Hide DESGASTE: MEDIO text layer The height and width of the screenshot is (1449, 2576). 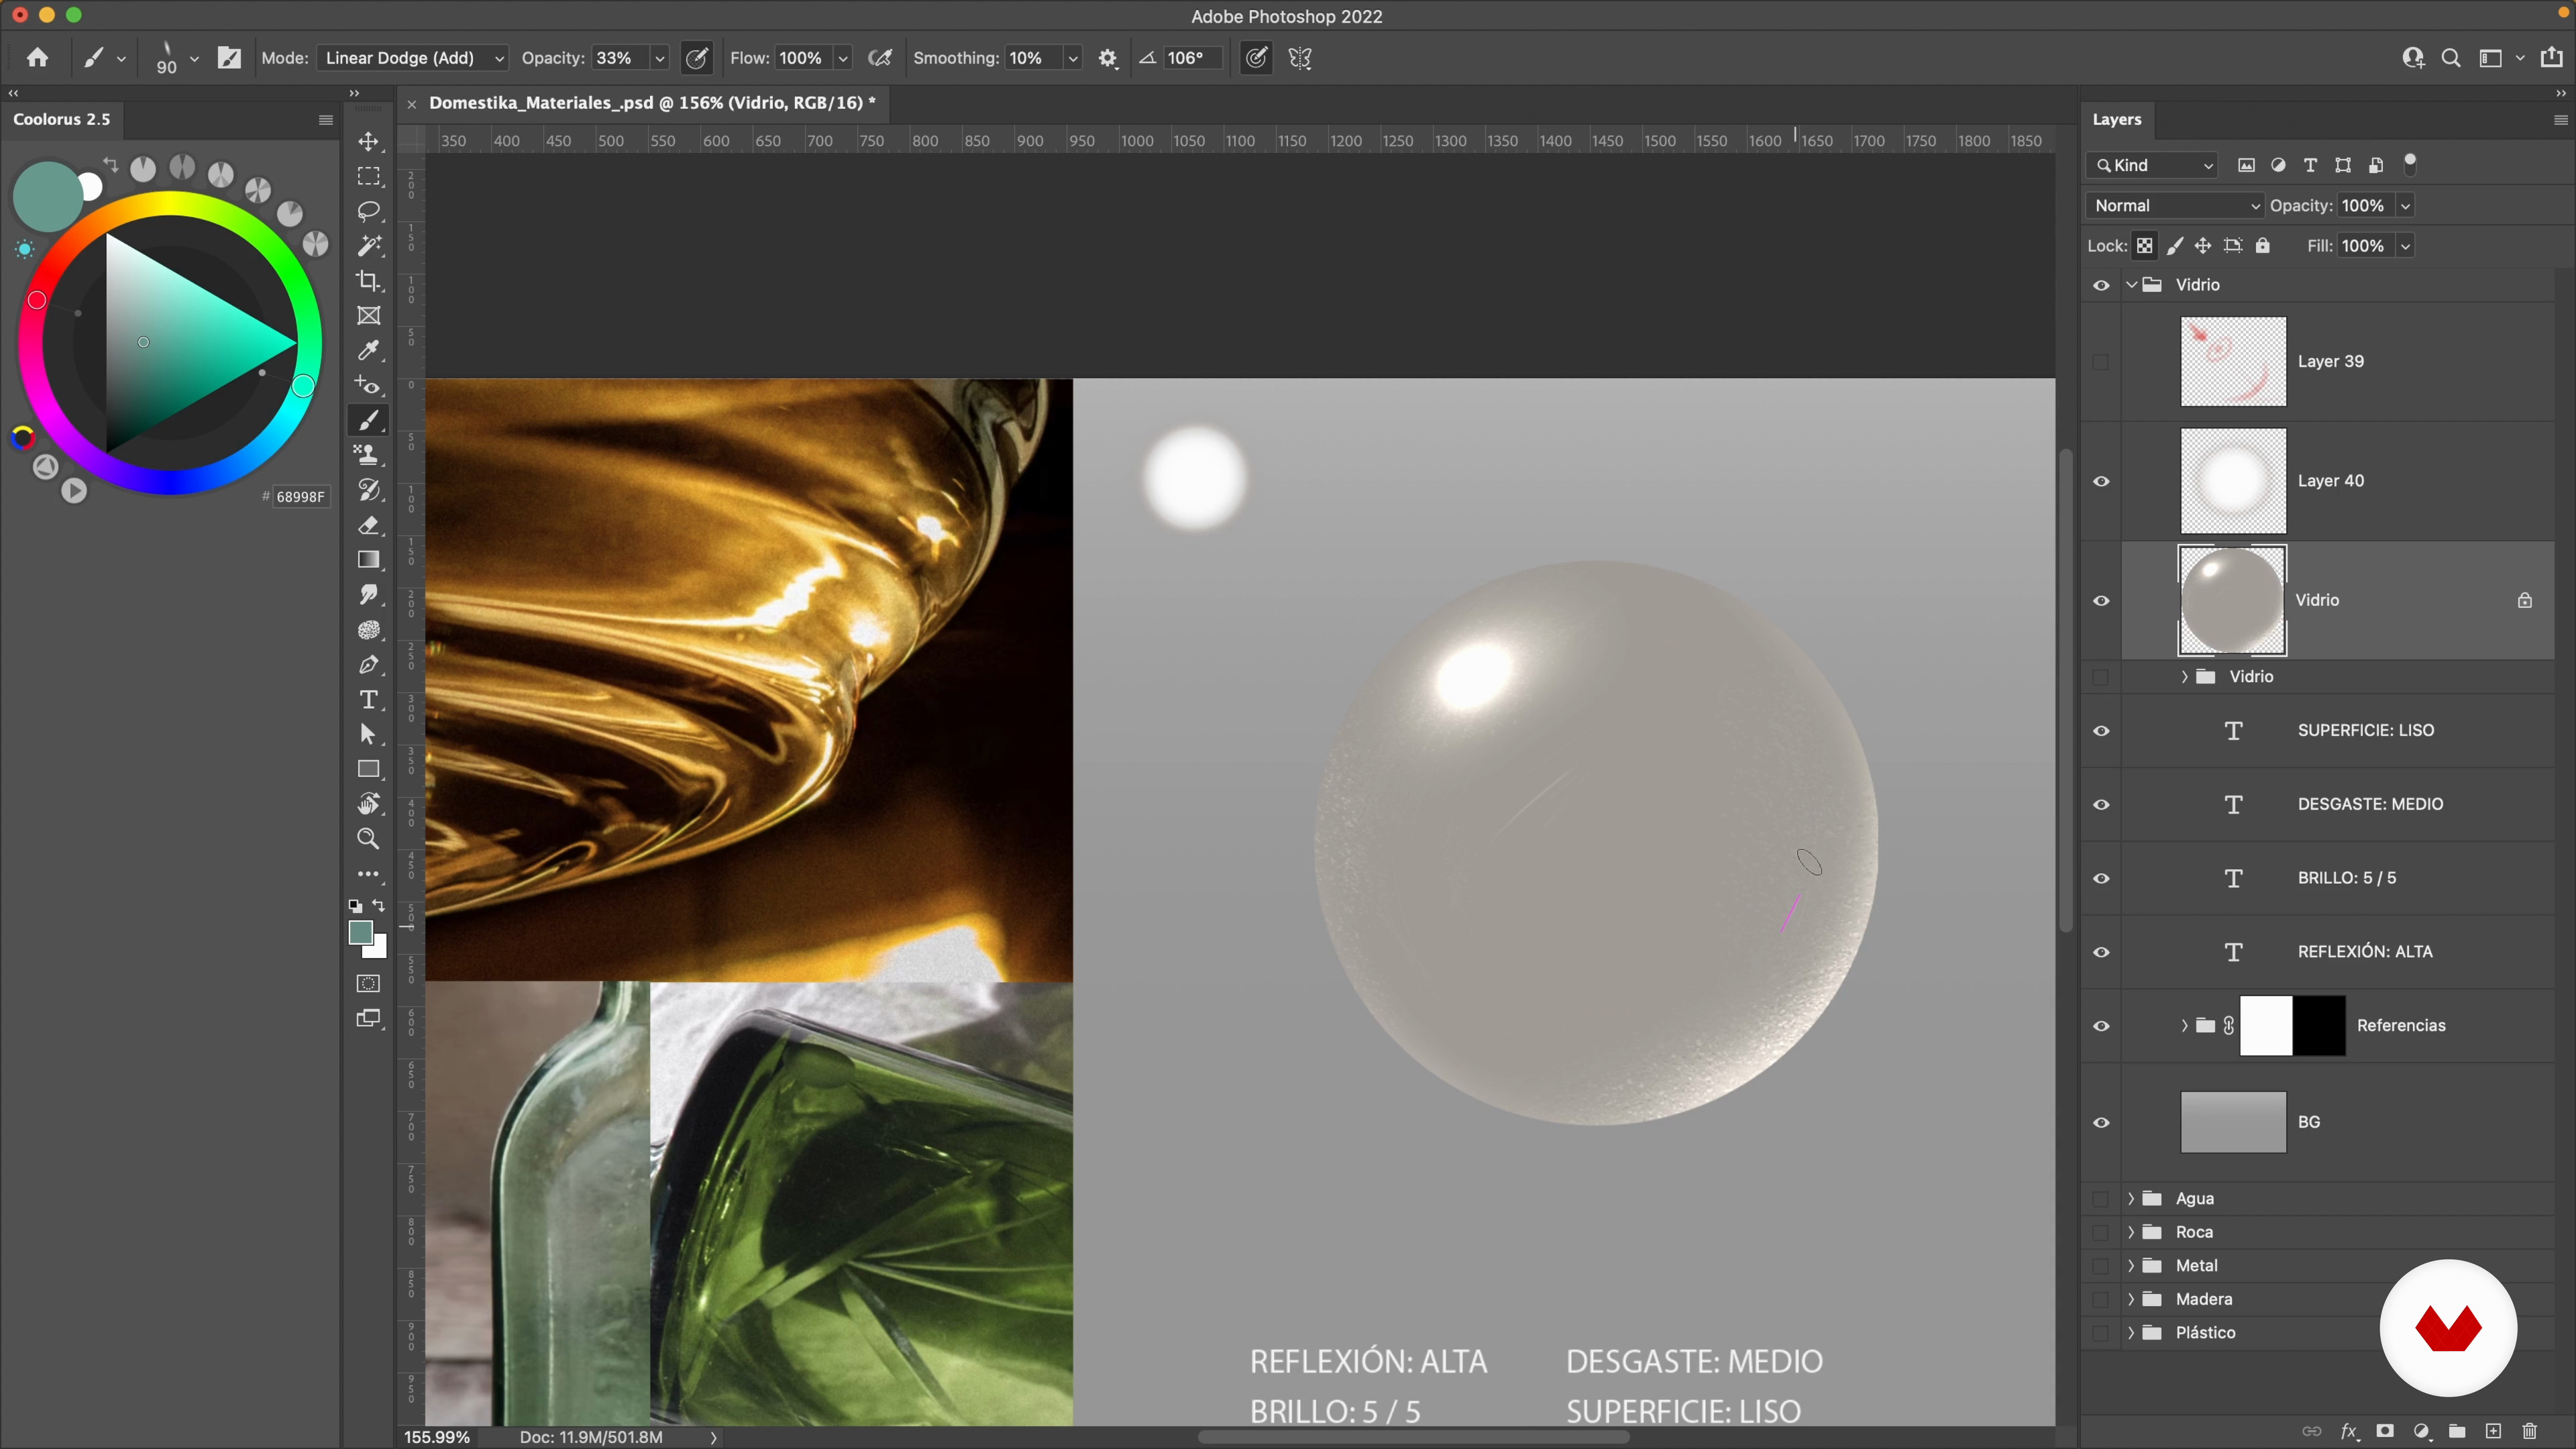(x=2101, y=805)
